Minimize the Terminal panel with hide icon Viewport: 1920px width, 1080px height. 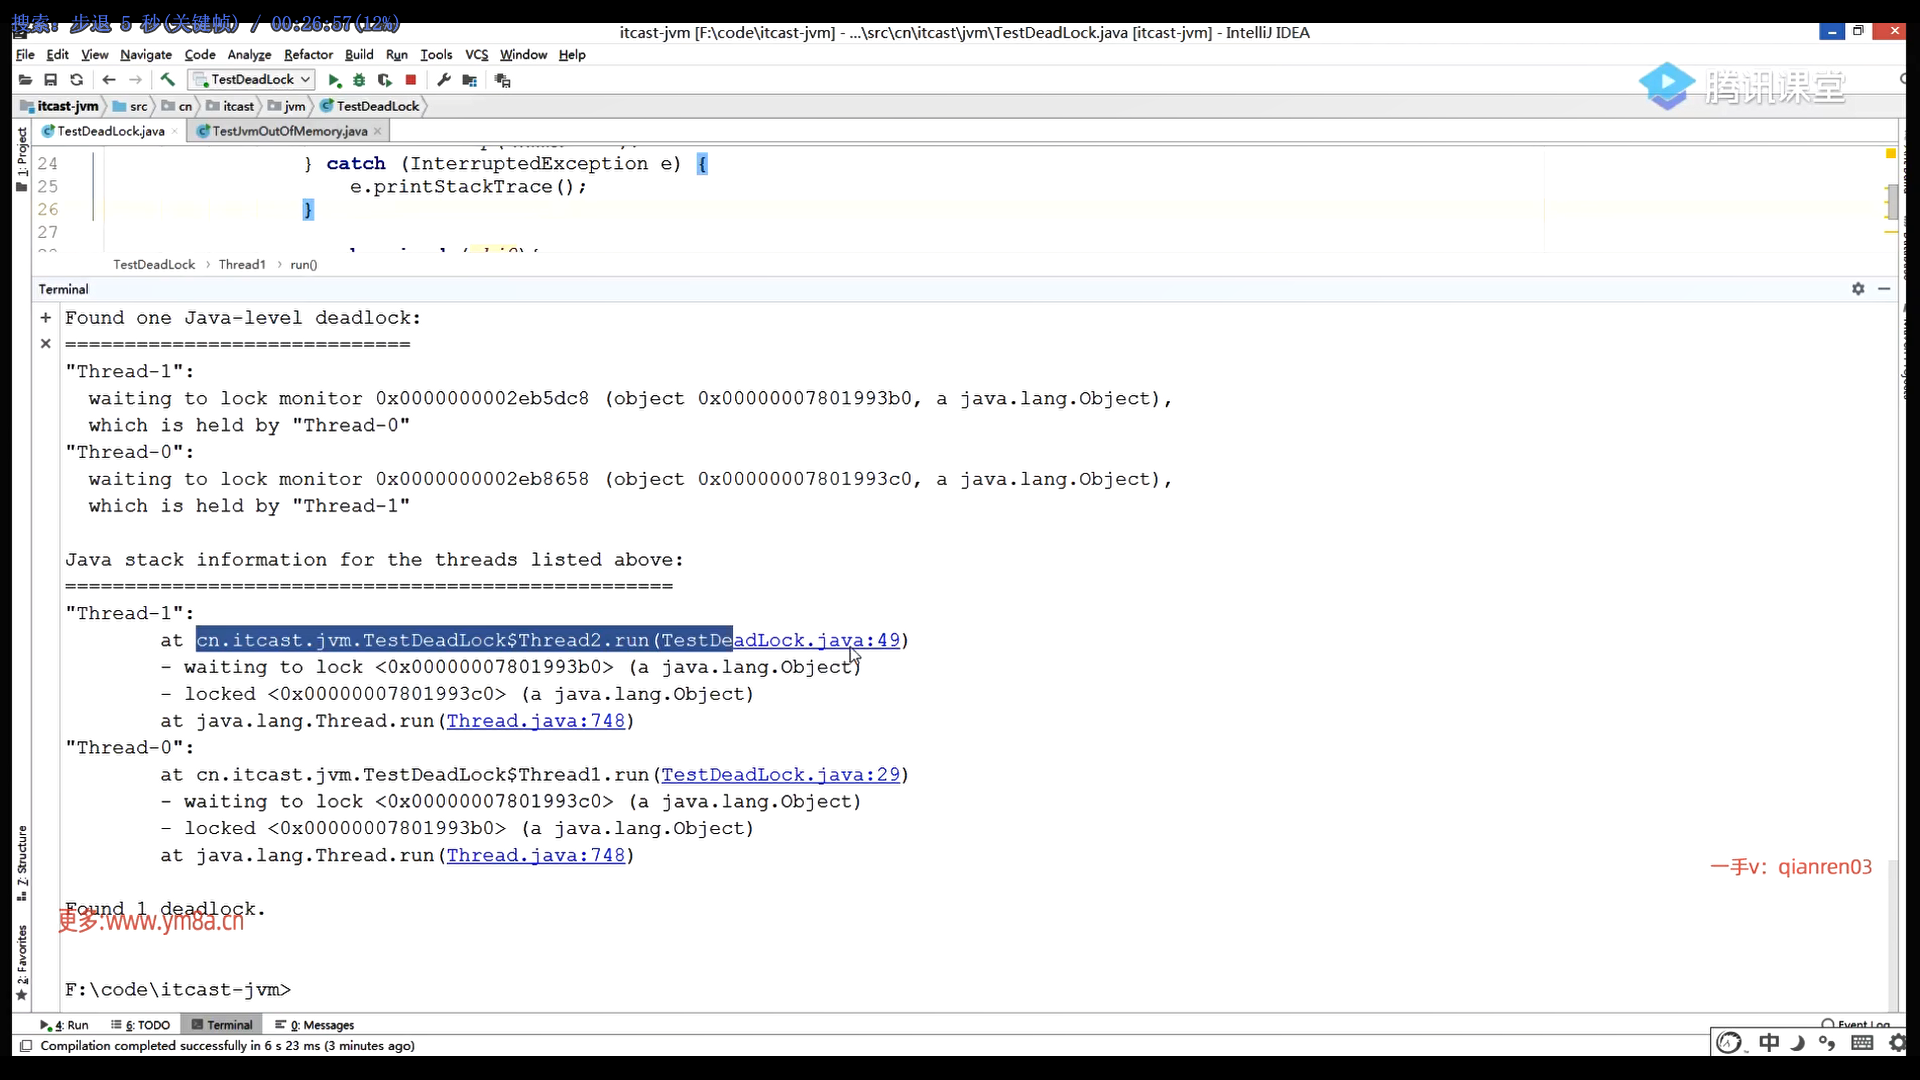pyautogui.click(x=1884, y=289)
